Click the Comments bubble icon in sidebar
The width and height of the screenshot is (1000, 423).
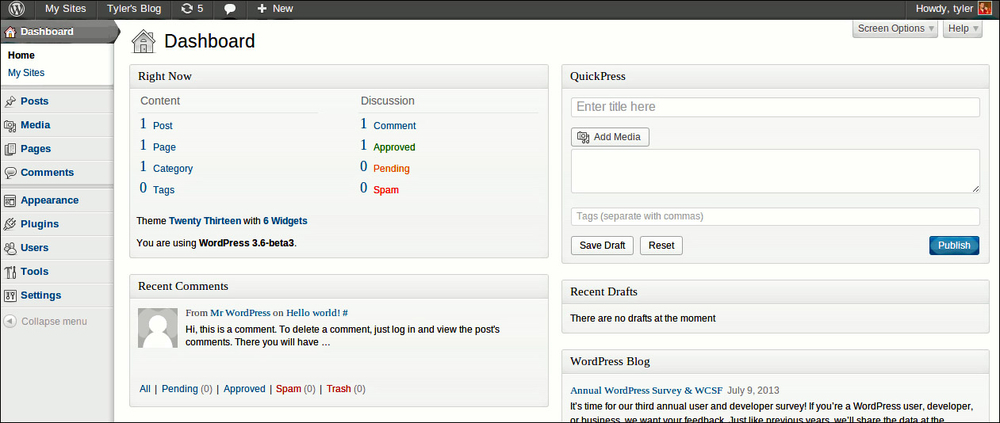[x=10, y=173]
